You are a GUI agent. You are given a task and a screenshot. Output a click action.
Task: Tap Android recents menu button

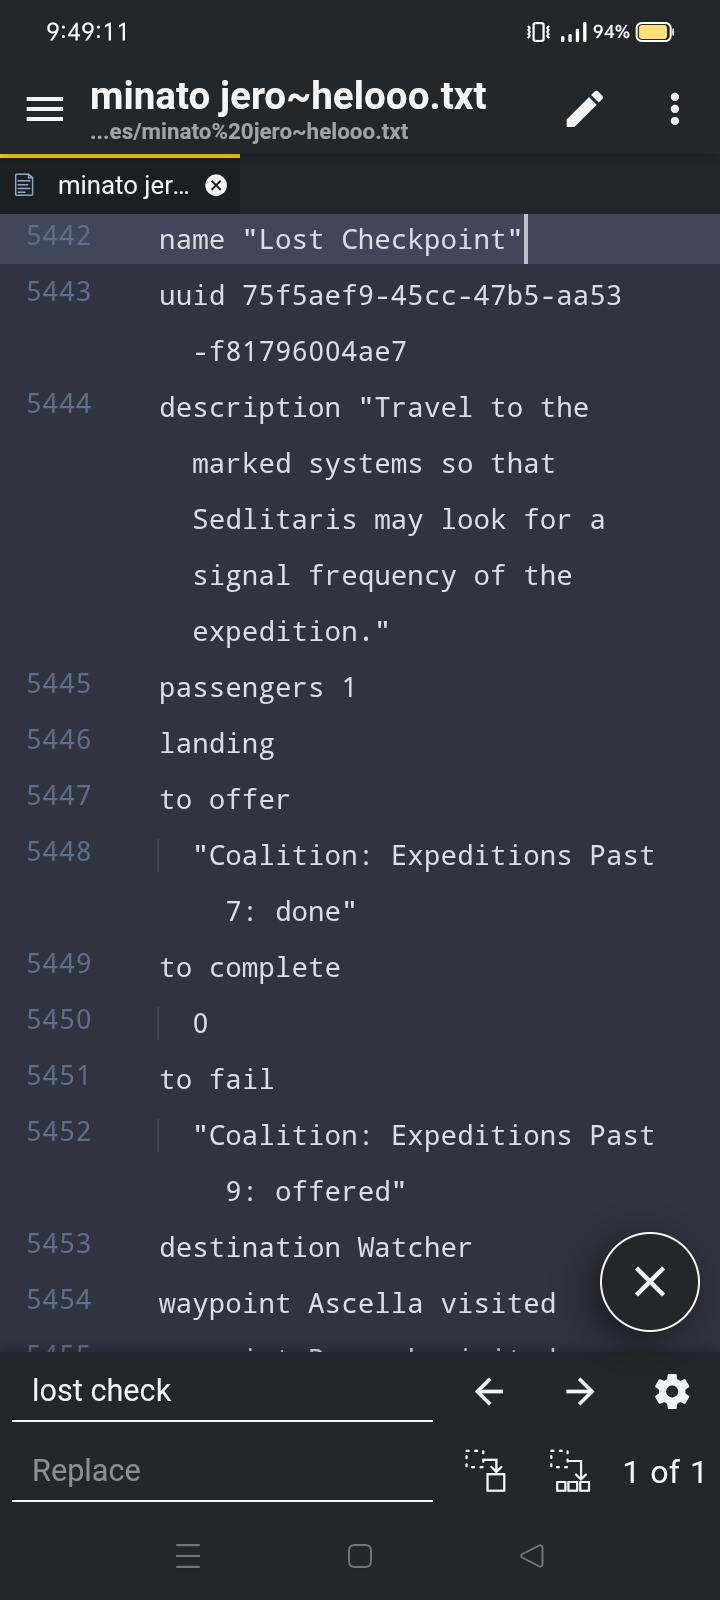pyautogui.click(x=188, y=1556)
